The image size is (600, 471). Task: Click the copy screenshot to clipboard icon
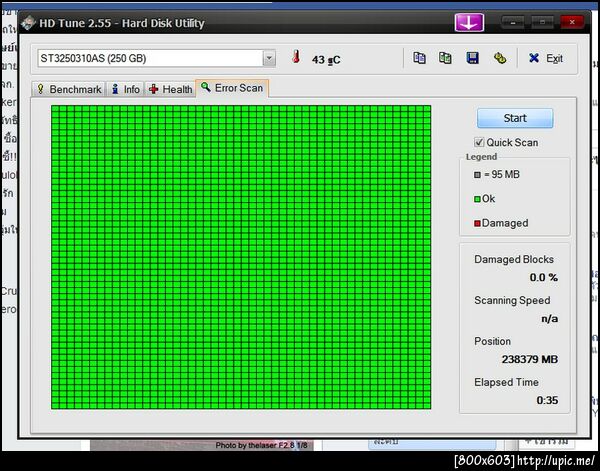coord(445,58)
